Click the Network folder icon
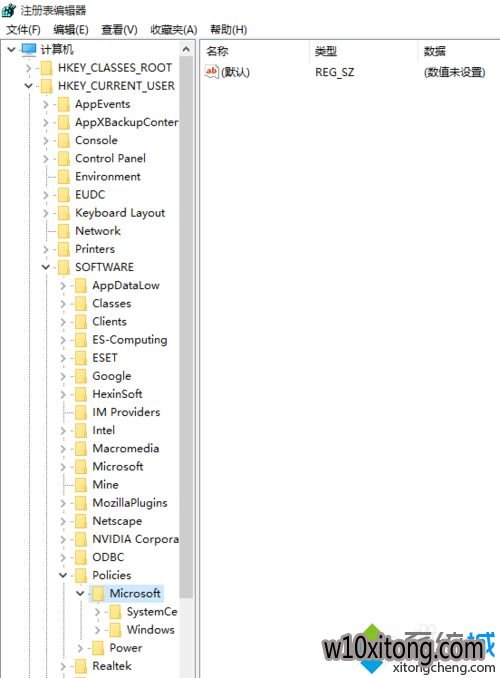The height and width of the screenshot is (678, 500). point(64,232)
